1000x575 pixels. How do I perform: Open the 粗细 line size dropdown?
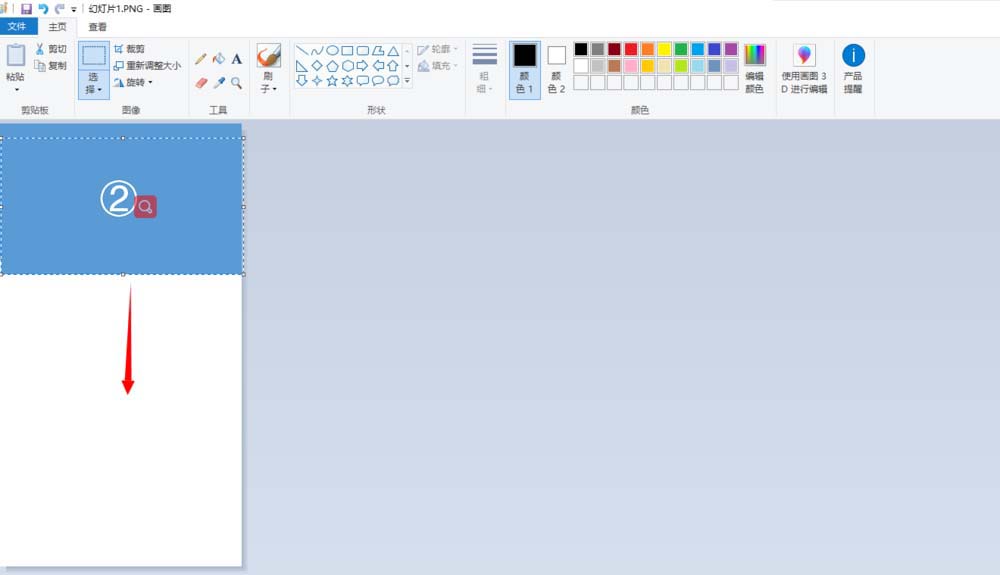click(485, 69)
